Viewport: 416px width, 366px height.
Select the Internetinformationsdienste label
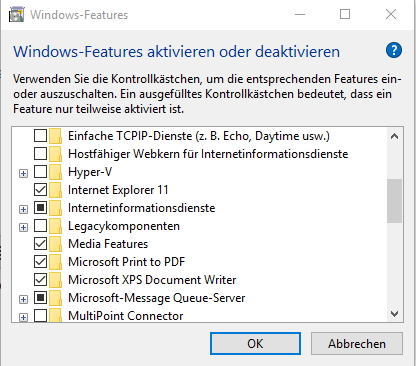click(142, 208)
